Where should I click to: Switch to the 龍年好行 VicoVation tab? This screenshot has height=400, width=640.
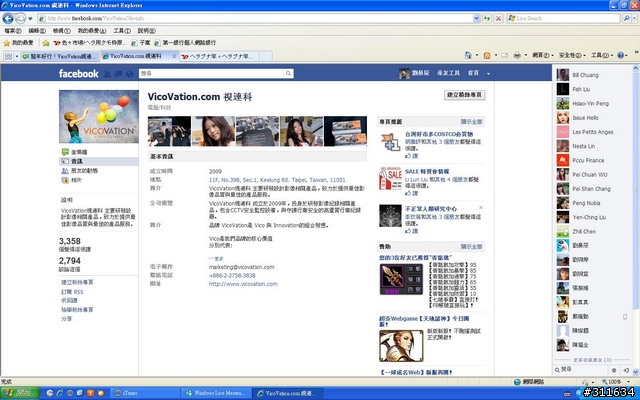point(59,56)
